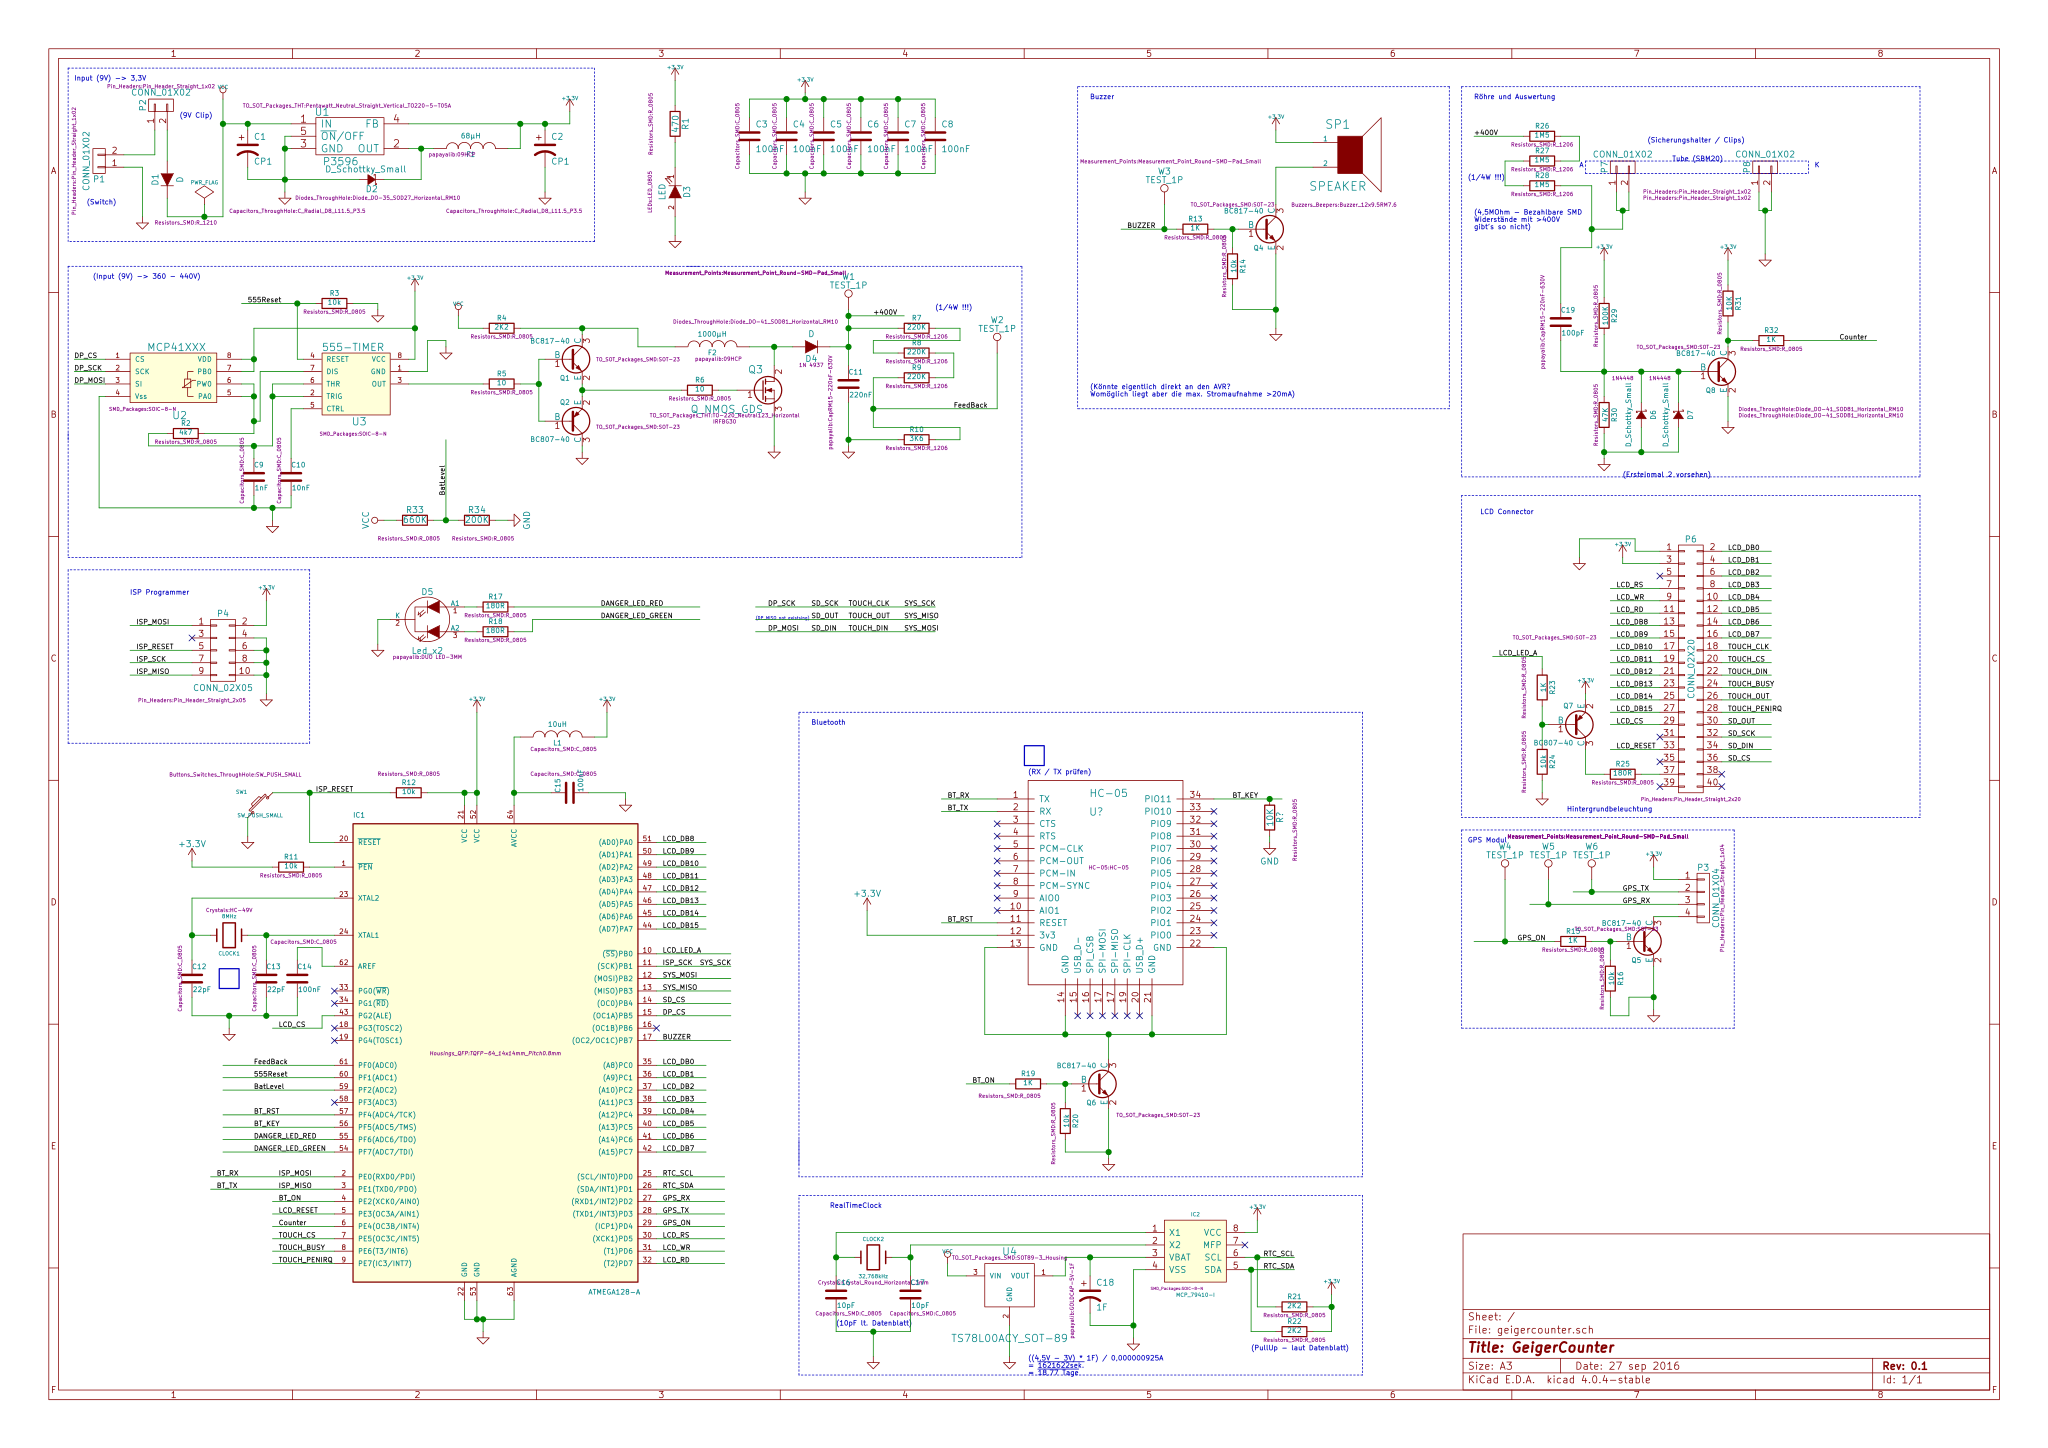Click the '(Switch)' label below P1

(x=101, y=202)
